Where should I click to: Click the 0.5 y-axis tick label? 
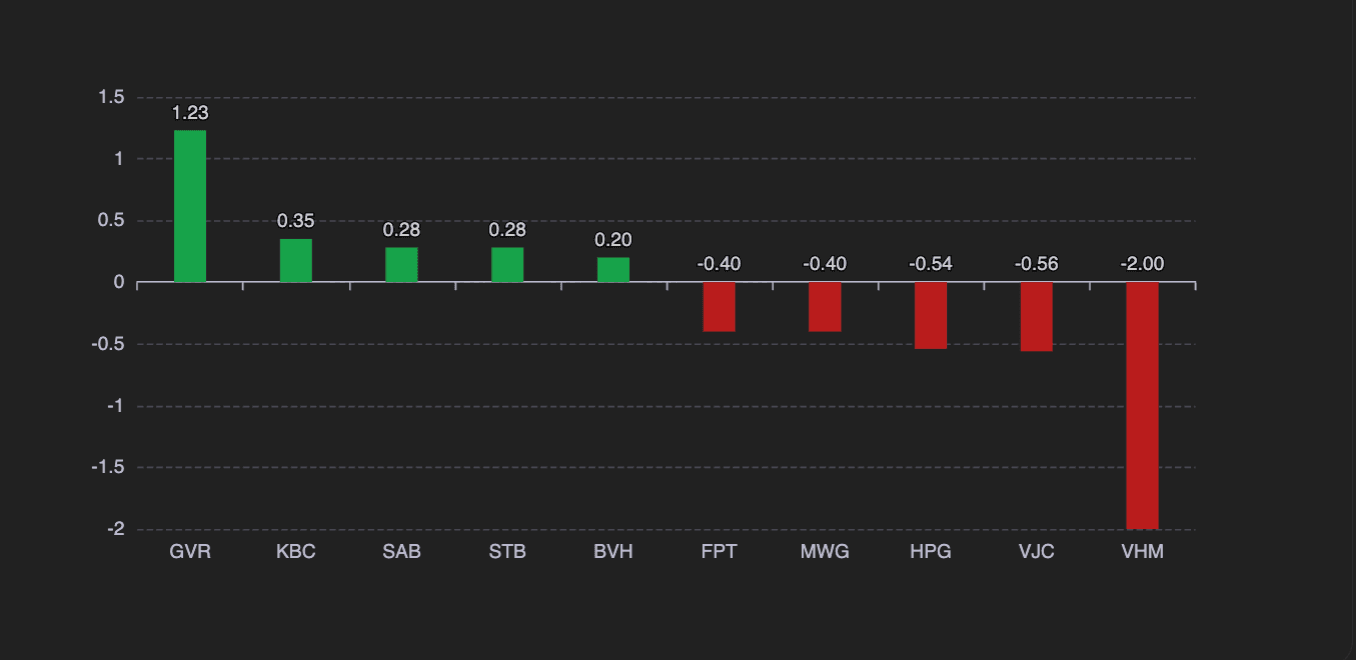[x=112, y=221]
